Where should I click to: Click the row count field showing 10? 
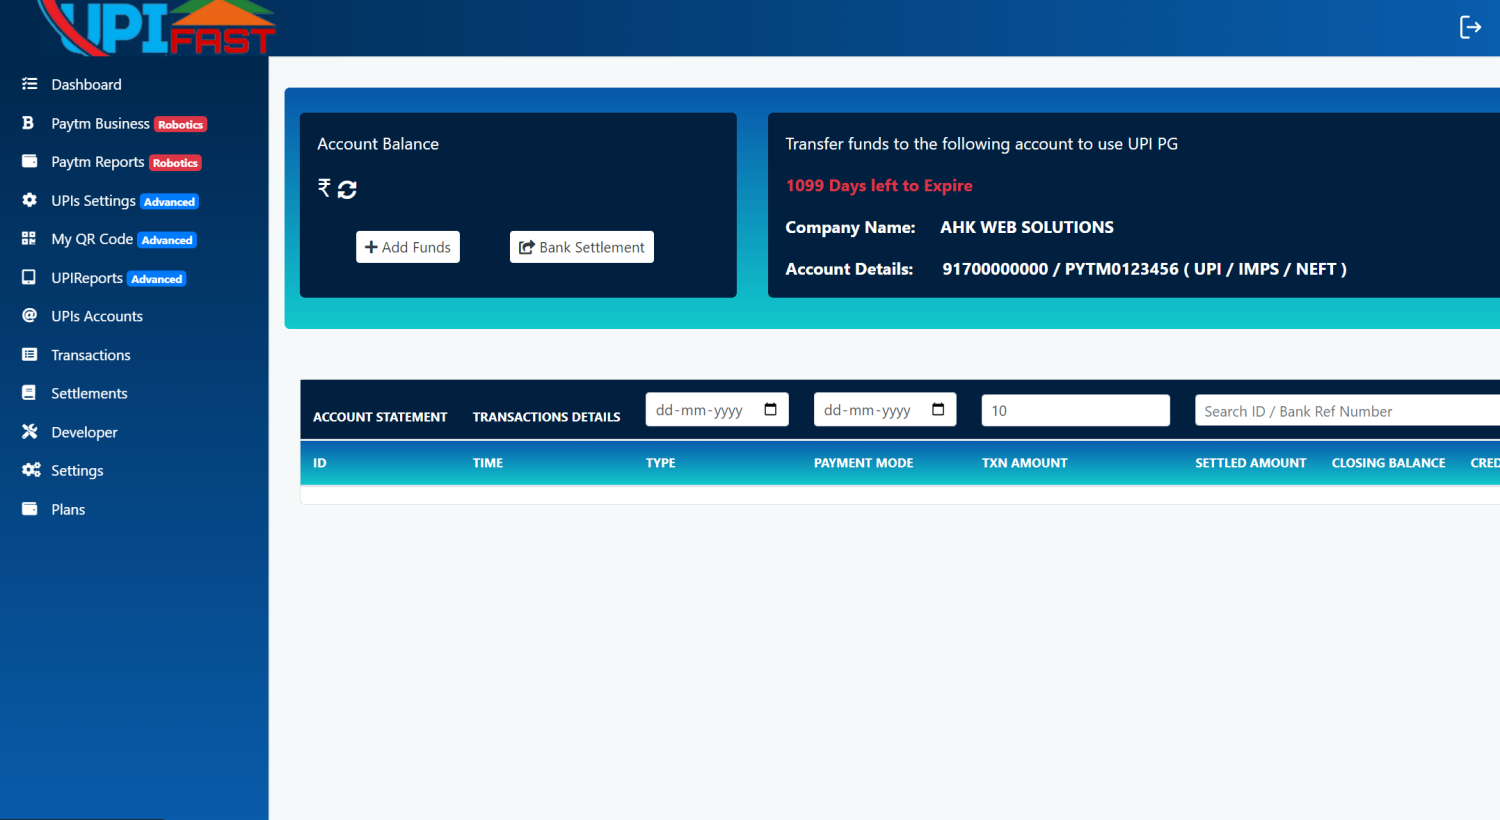pyautogui.click(x=1075, y=410)
